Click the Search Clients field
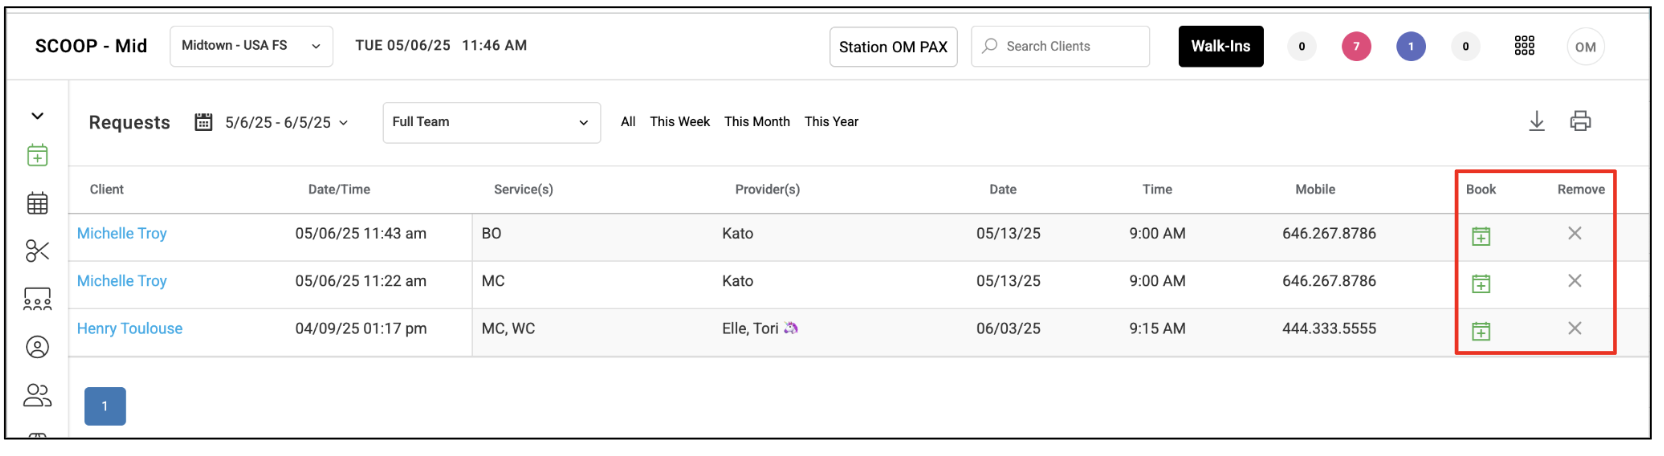Viewport: 1664px width, 456px height. 1060,46
